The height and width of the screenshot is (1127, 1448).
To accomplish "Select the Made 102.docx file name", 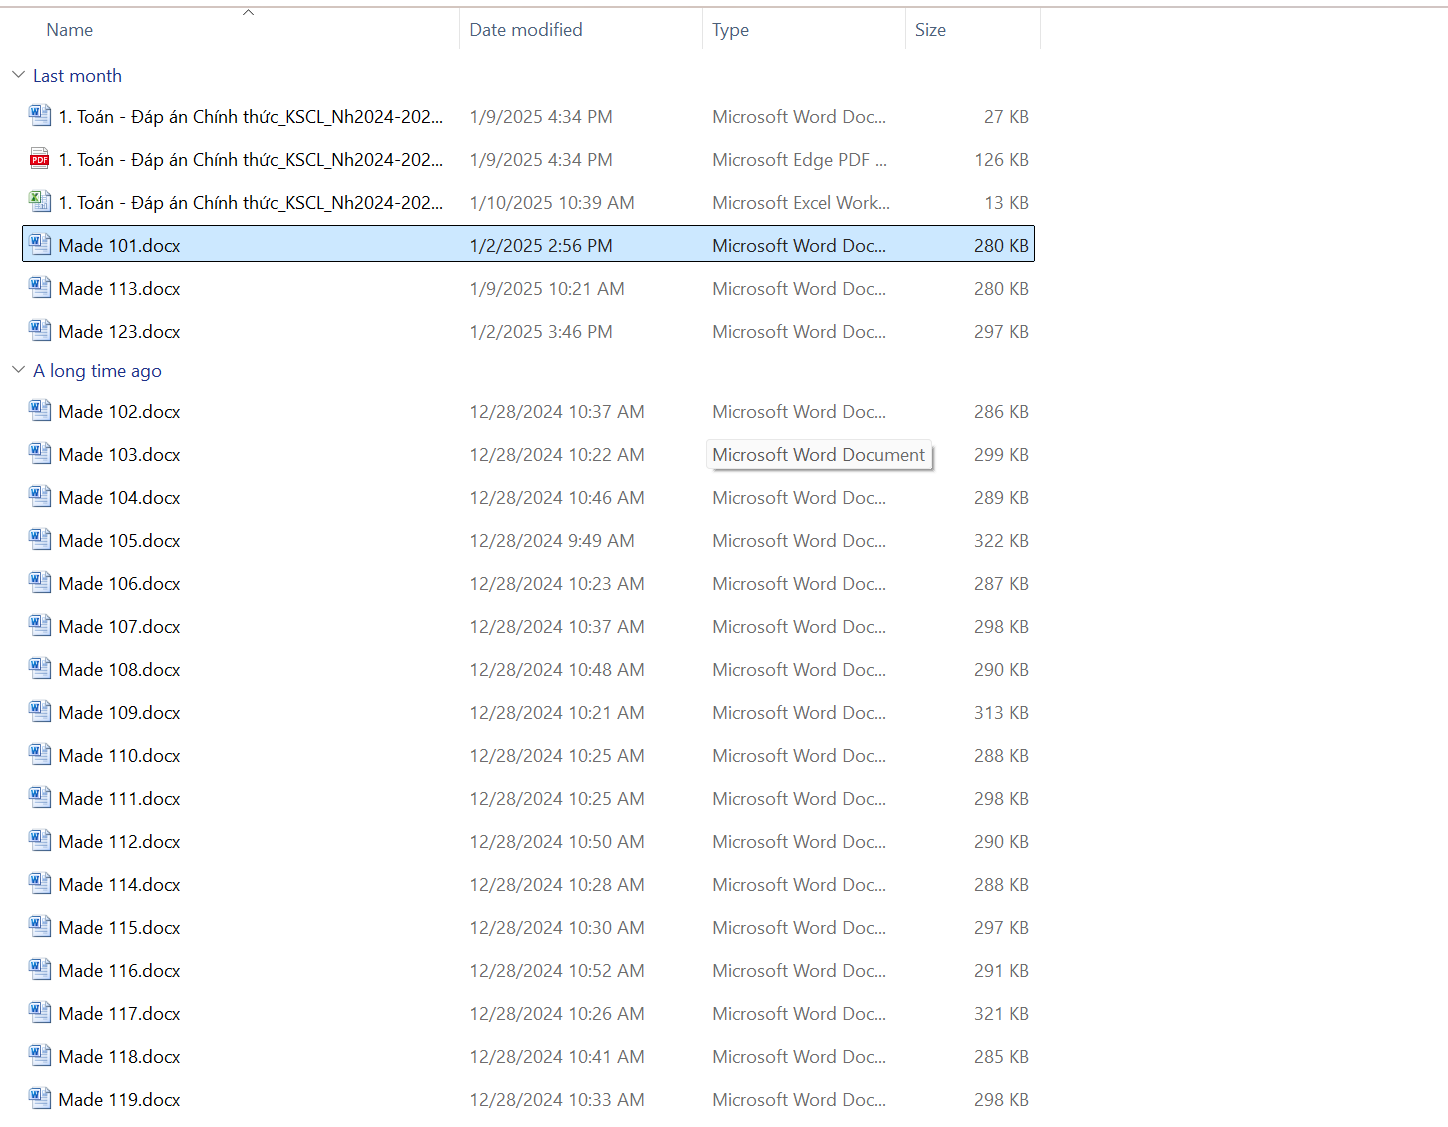I will [x=119, y=412].
